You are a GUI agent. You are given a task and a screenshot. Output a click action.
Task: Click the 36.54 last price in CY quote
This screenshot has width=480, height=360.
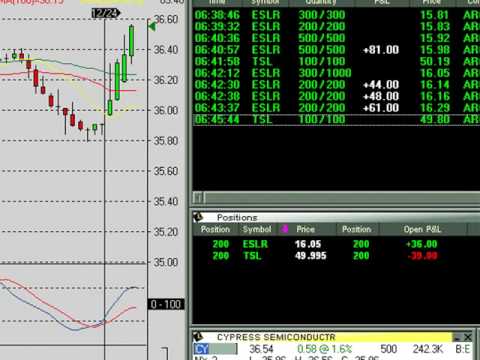tap(261, 349)
